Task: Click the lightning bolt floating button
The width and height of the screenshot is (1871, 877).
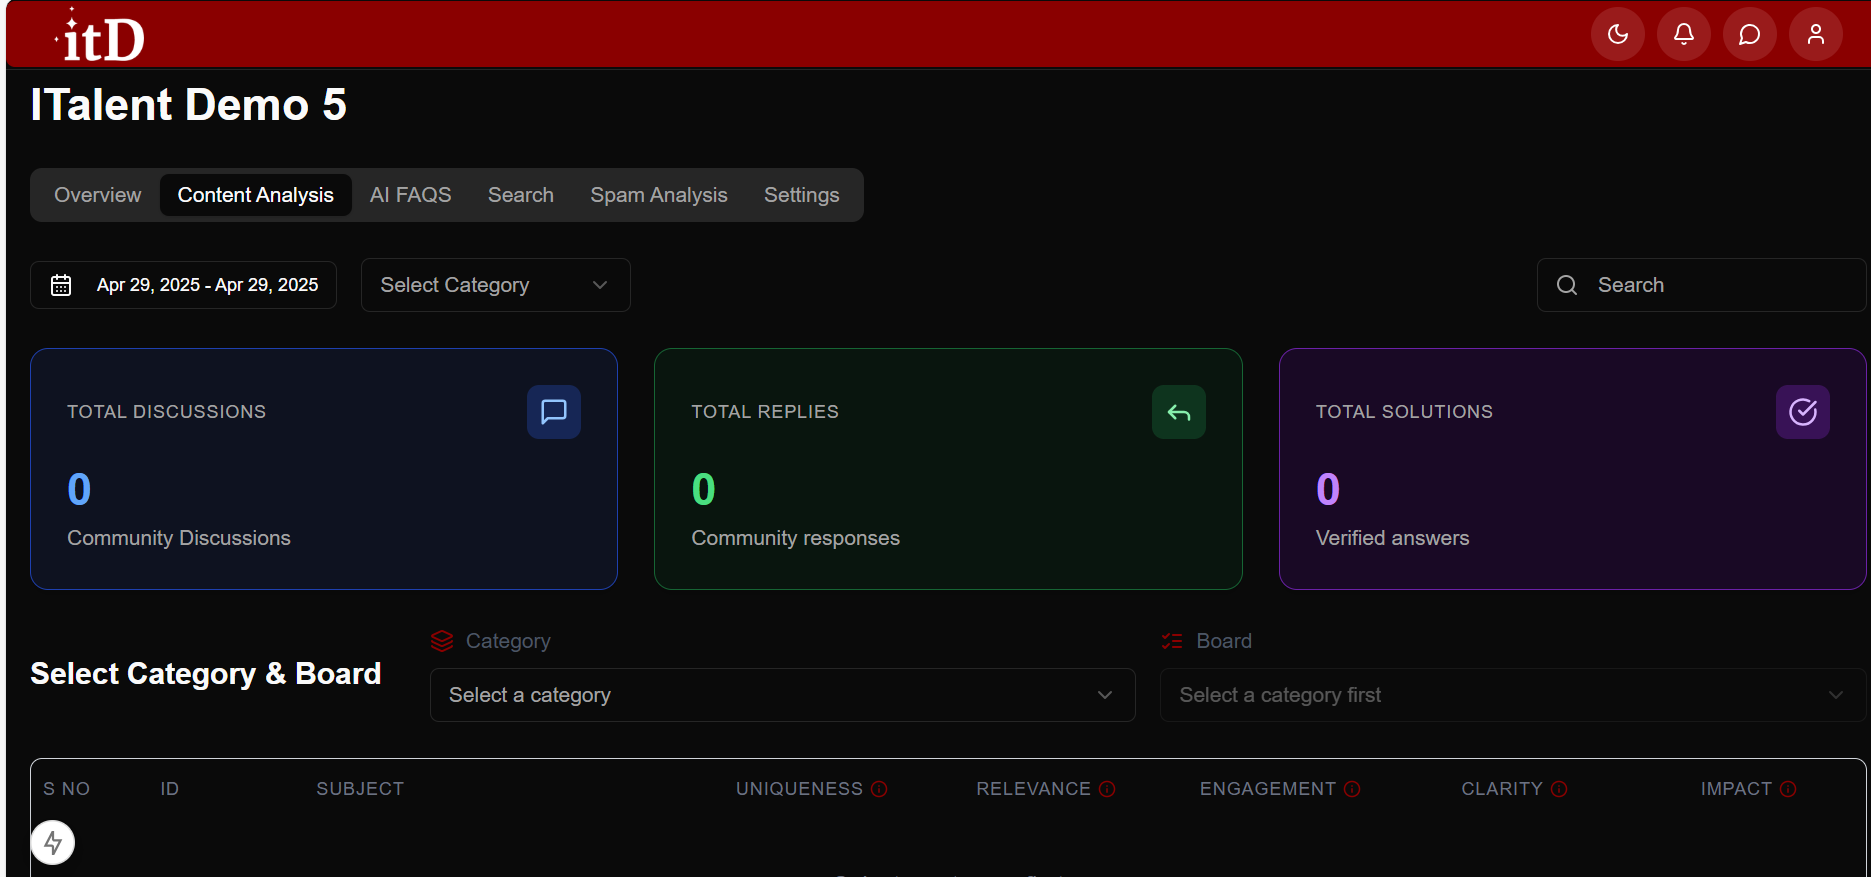Action: click(x=53, y=842)
